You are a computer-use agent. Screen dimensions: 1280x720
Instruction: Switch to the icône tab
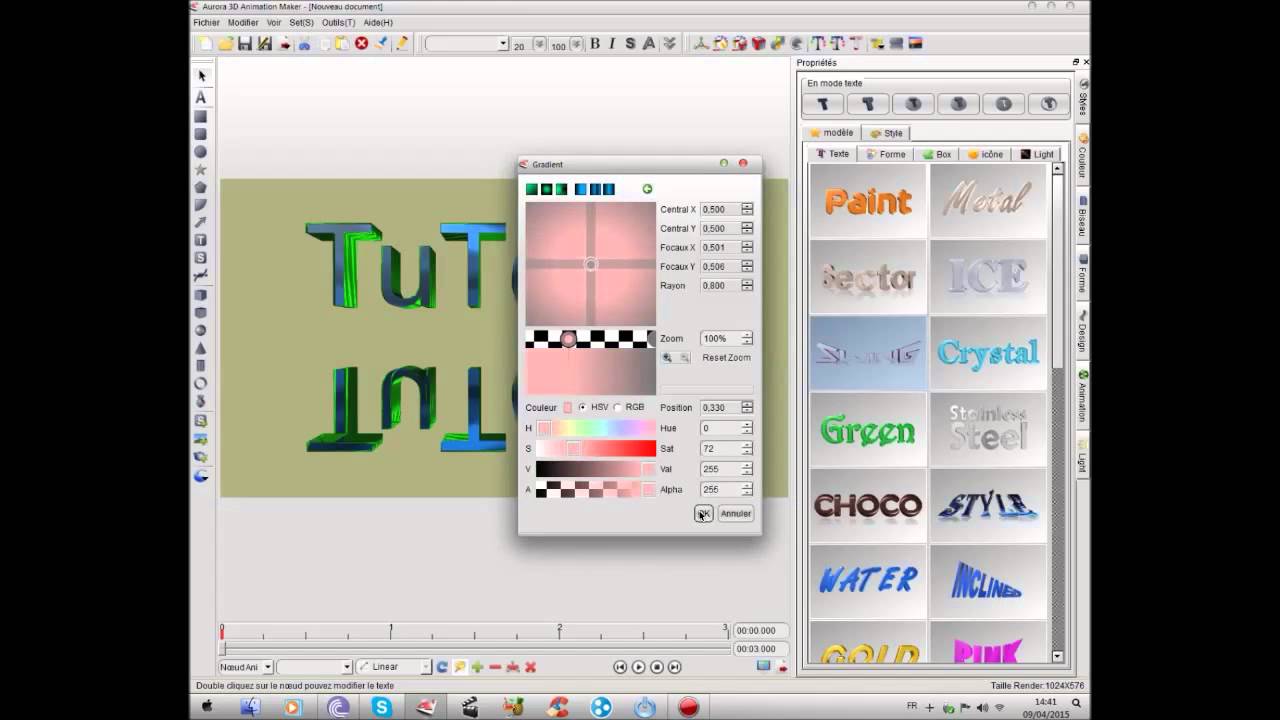[985, 154]
